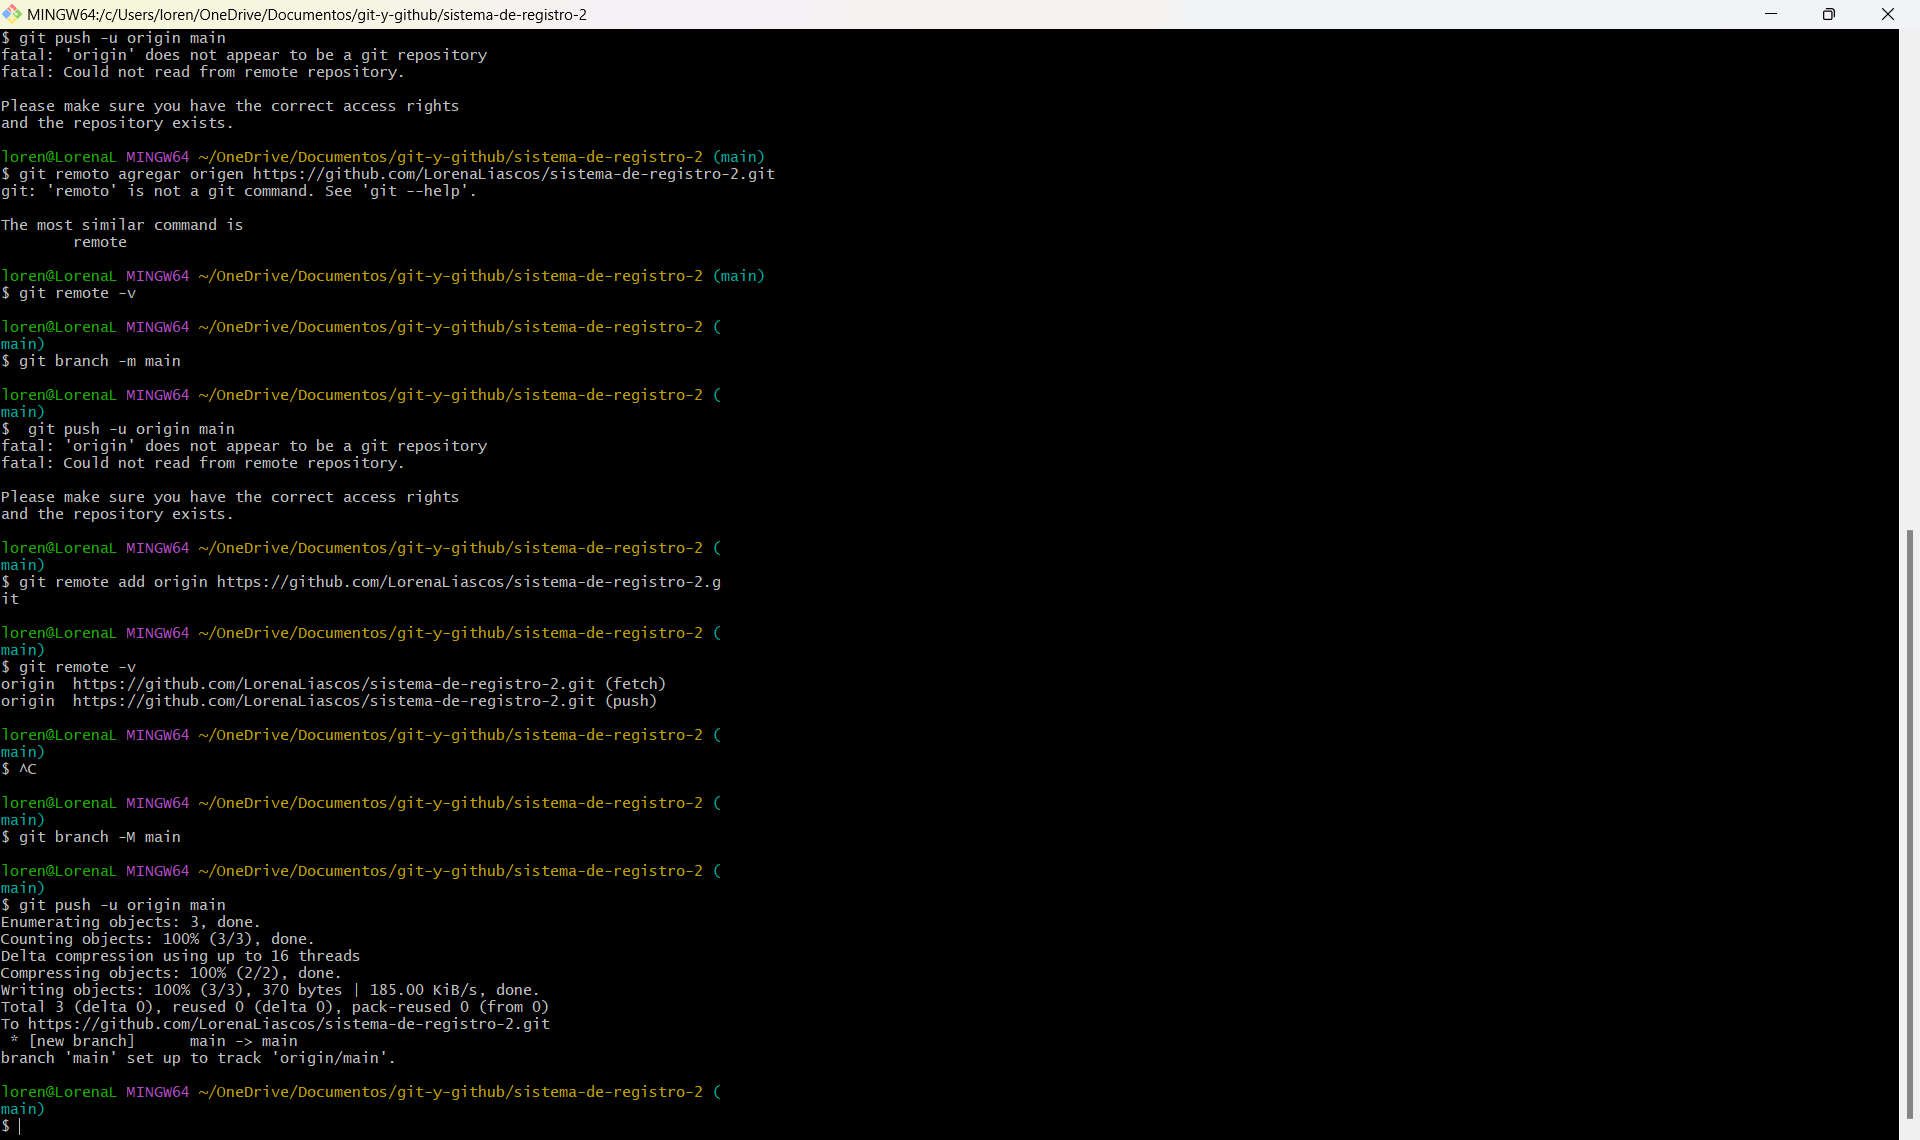Close the MINGW64 terminal window
Image resolution: width=1920 pixels, height=1140 pixels.
[1888, 14]
